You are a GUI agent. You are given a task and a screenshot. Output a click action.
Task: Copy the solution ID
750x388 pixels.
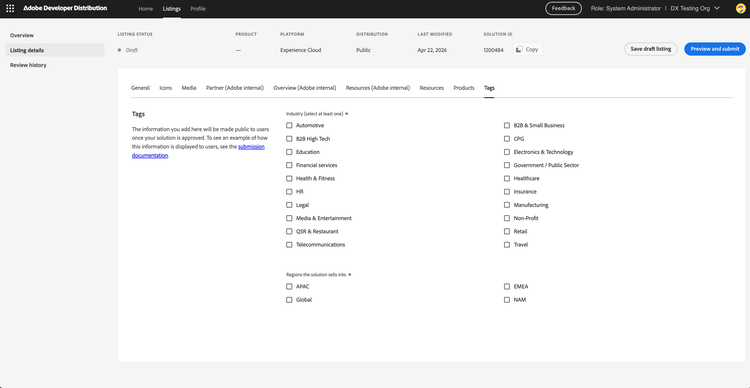pos(528,49)
